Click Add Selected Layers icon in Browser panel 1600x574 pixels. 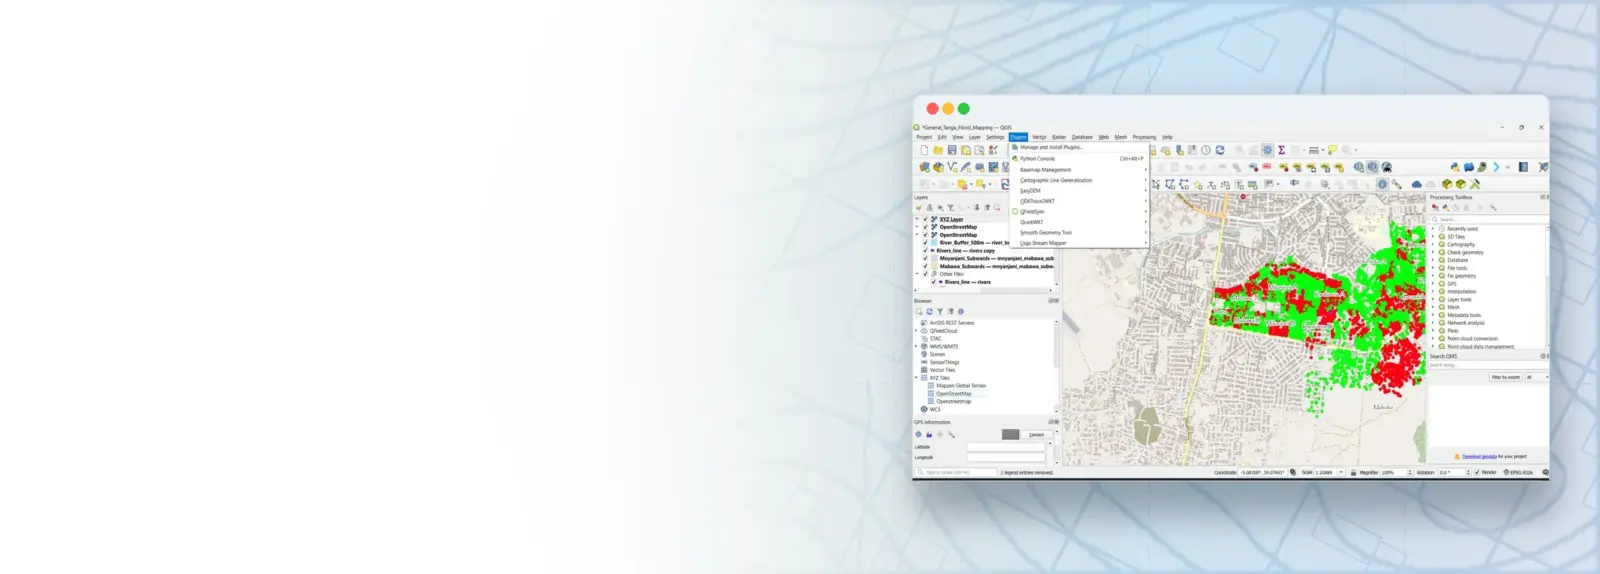tap(919, 311)
